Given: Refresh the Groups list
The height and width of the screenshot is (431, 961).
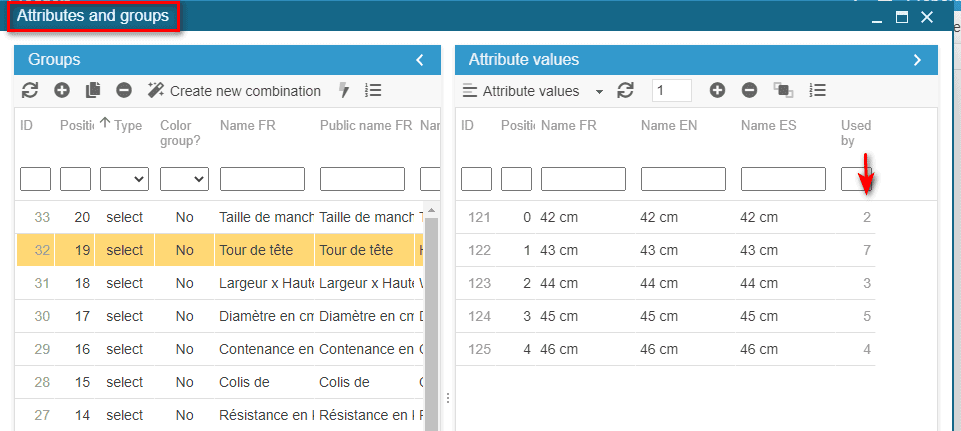Looking at the screenshot, I should pos(29,91).
